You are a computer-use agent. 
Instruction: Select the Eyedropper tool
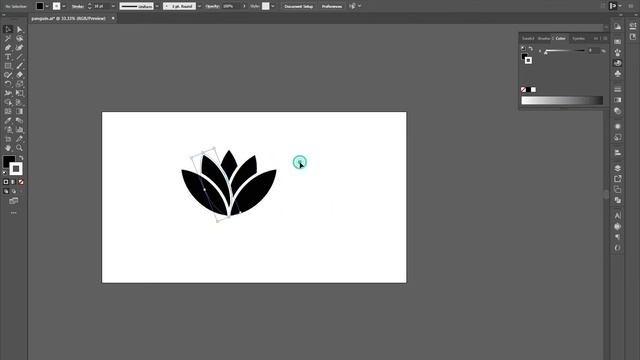pyautogui.click(x=8, y=121)
